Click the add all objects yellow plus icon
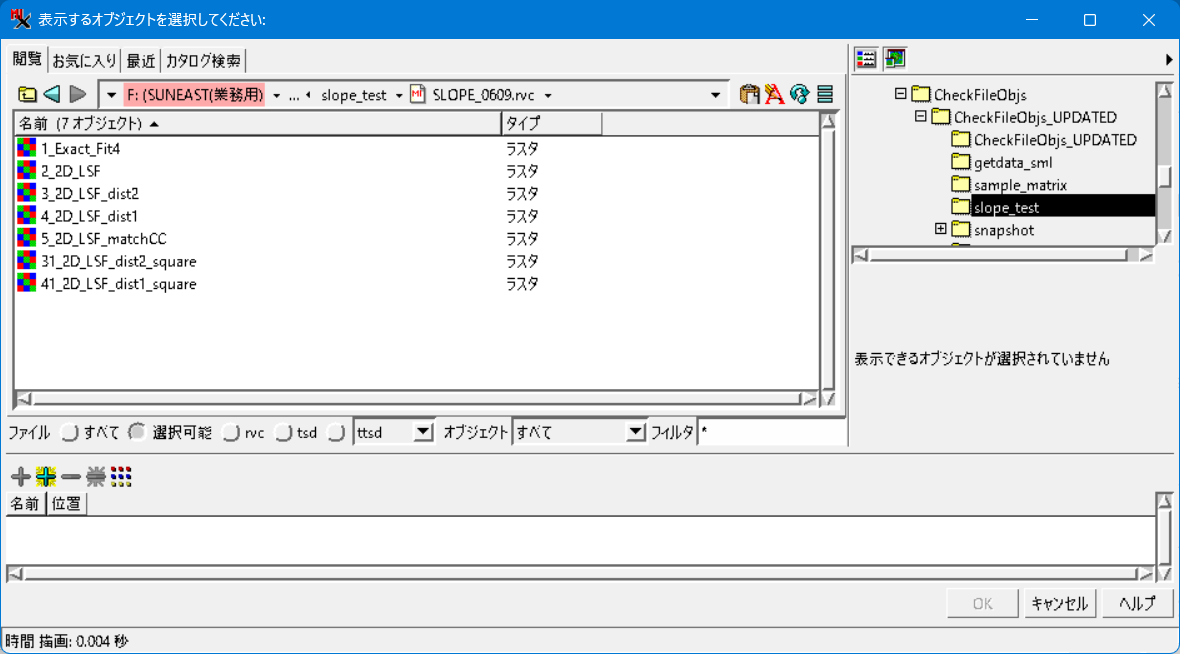 (46, 476)
